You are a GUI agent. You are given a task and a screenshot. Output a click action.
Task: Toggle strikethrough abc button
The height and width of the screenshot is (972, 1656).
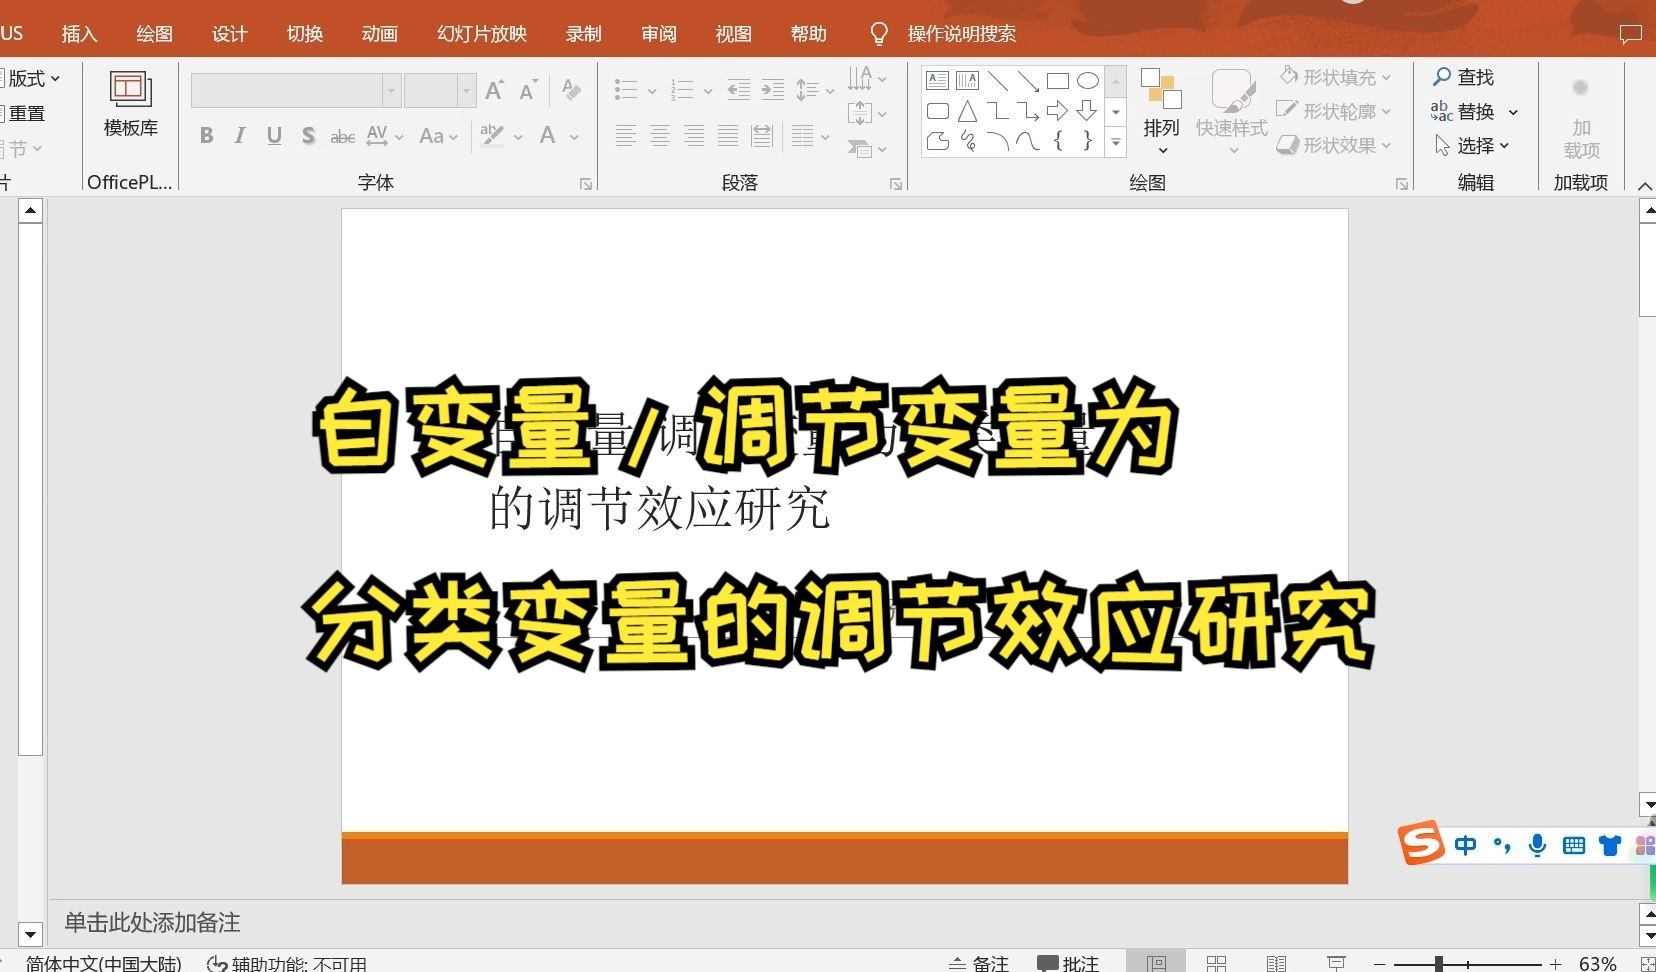(343, 136)
